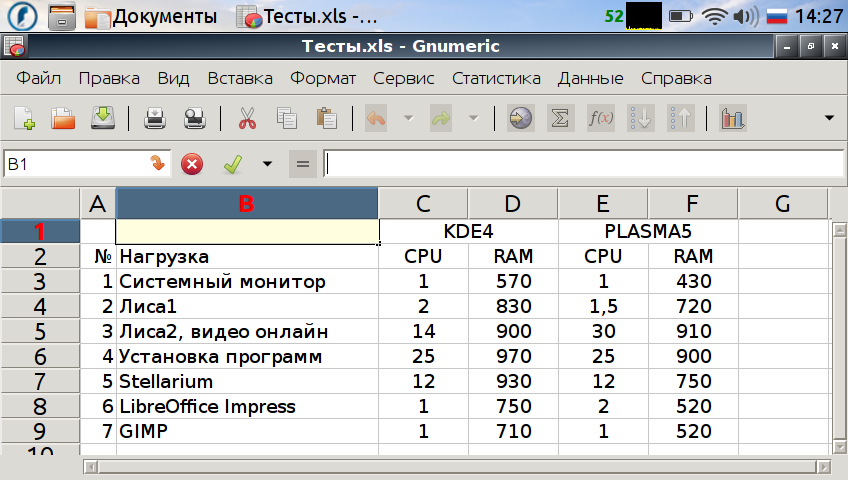This screenshot has width=848, height=480.
Task: Select the PLASMA5 header cell
Action: point(648,231)
